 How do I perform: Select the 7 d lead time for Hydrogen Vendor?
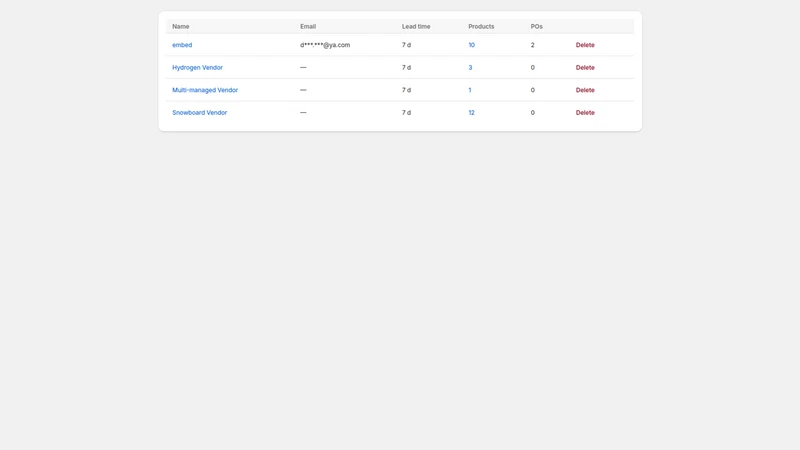pyautogui.click(x=406, y=67)
